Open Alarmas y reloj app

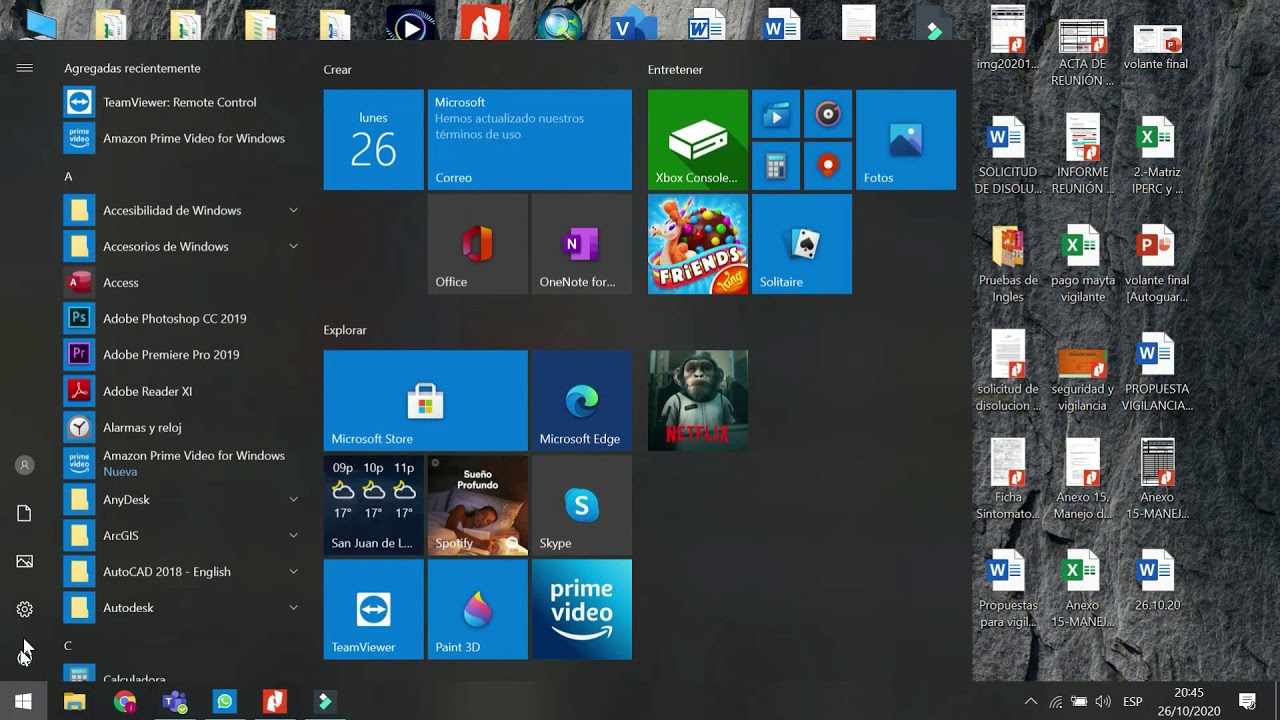pos(182,427)
